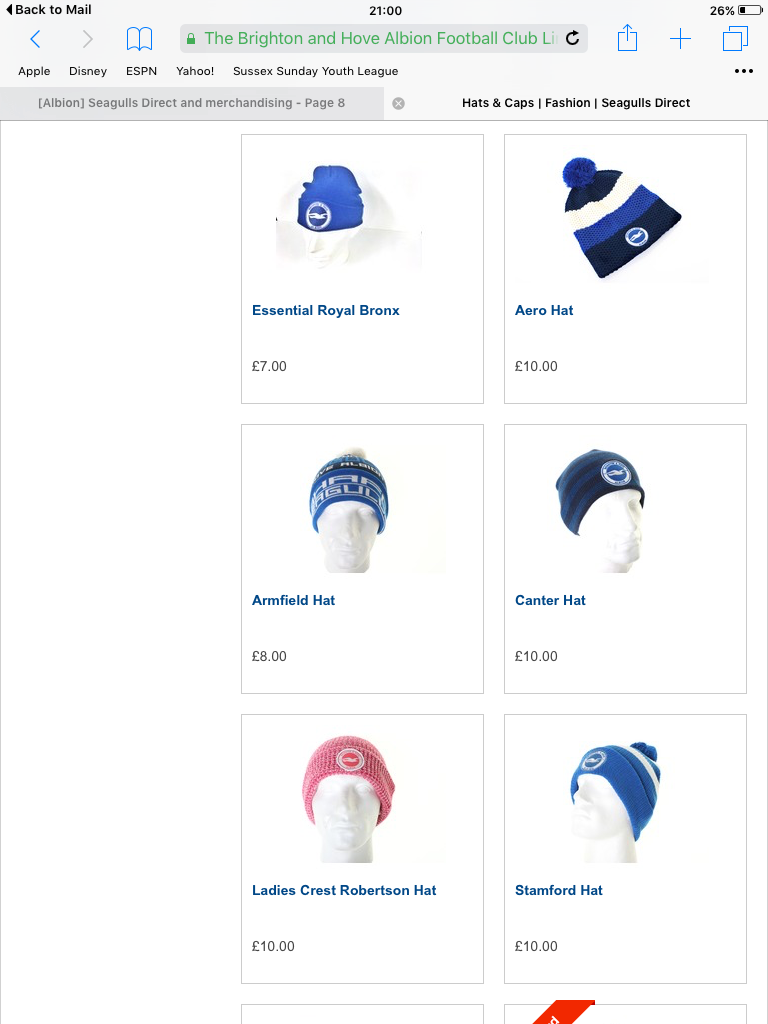Open the bookmarks book icon
The height and width of the screenshot is (1024, 768).
tap(139, 39)
